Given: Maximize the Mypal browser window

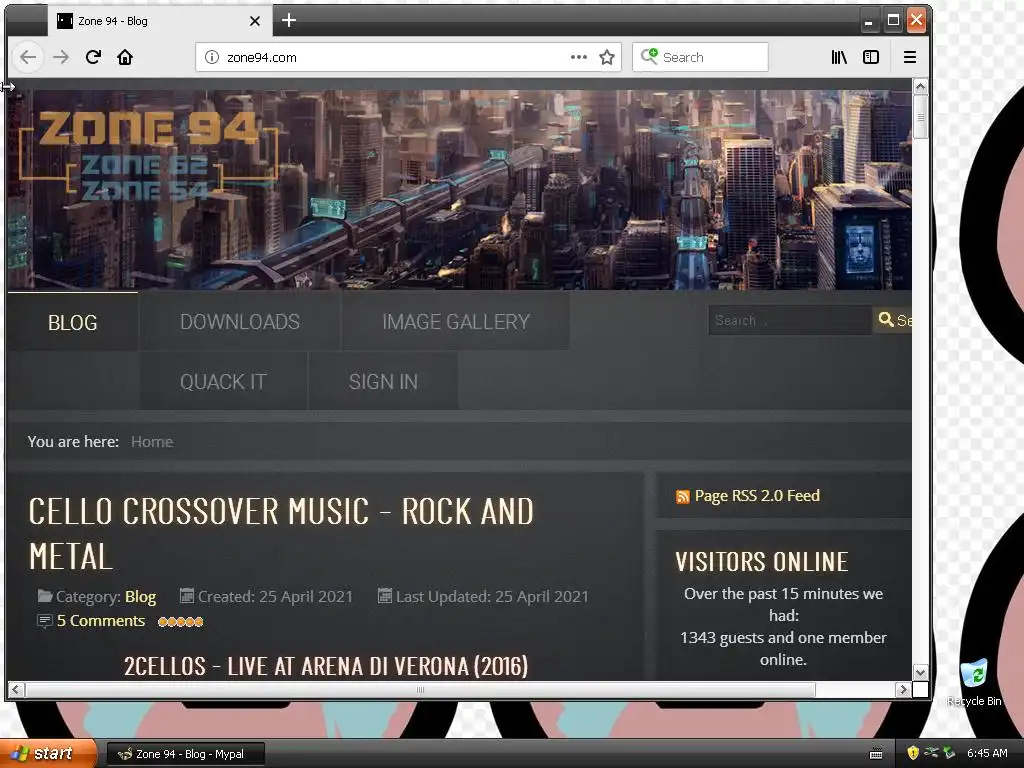Looking at the screenshot, I should (893, 20).
